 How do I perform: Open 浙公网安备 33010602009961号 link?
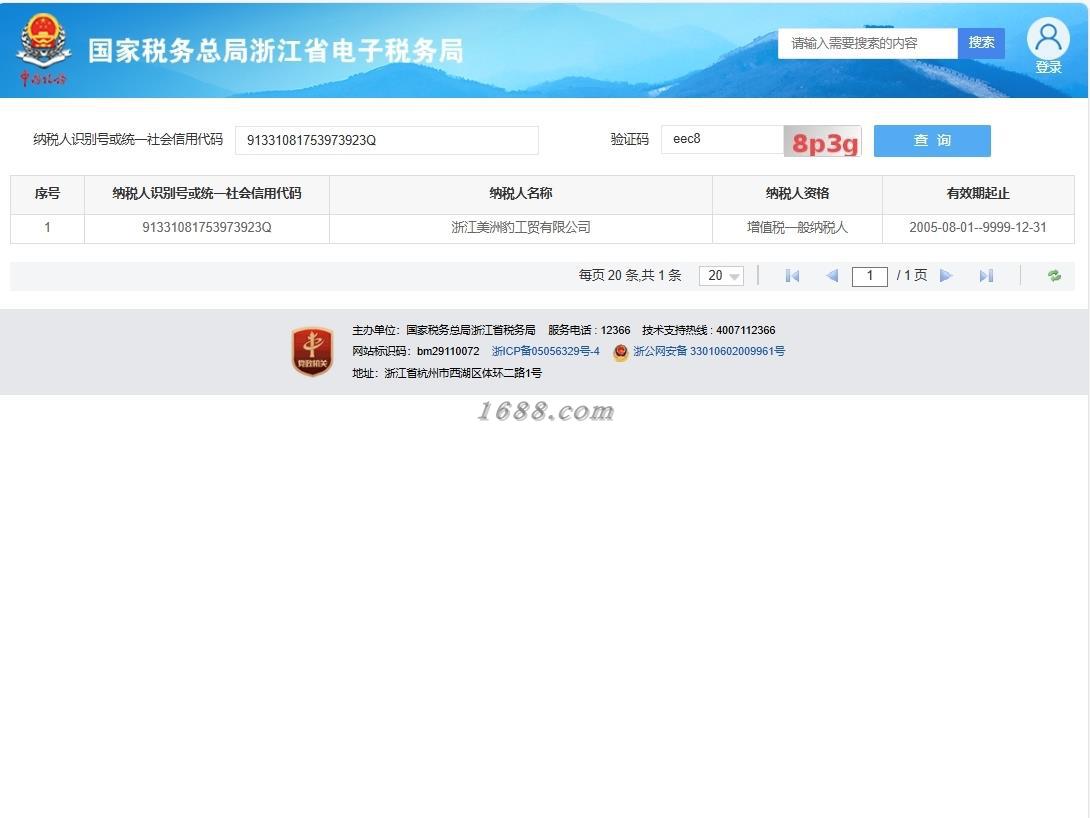pos(708,351)
